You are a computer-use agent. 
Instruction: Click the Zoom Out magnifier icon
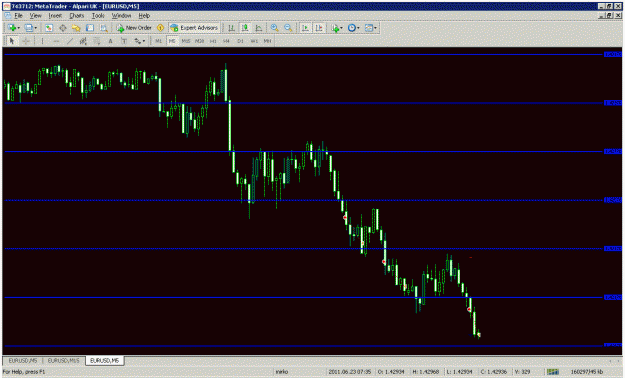[x=288, y=28]
